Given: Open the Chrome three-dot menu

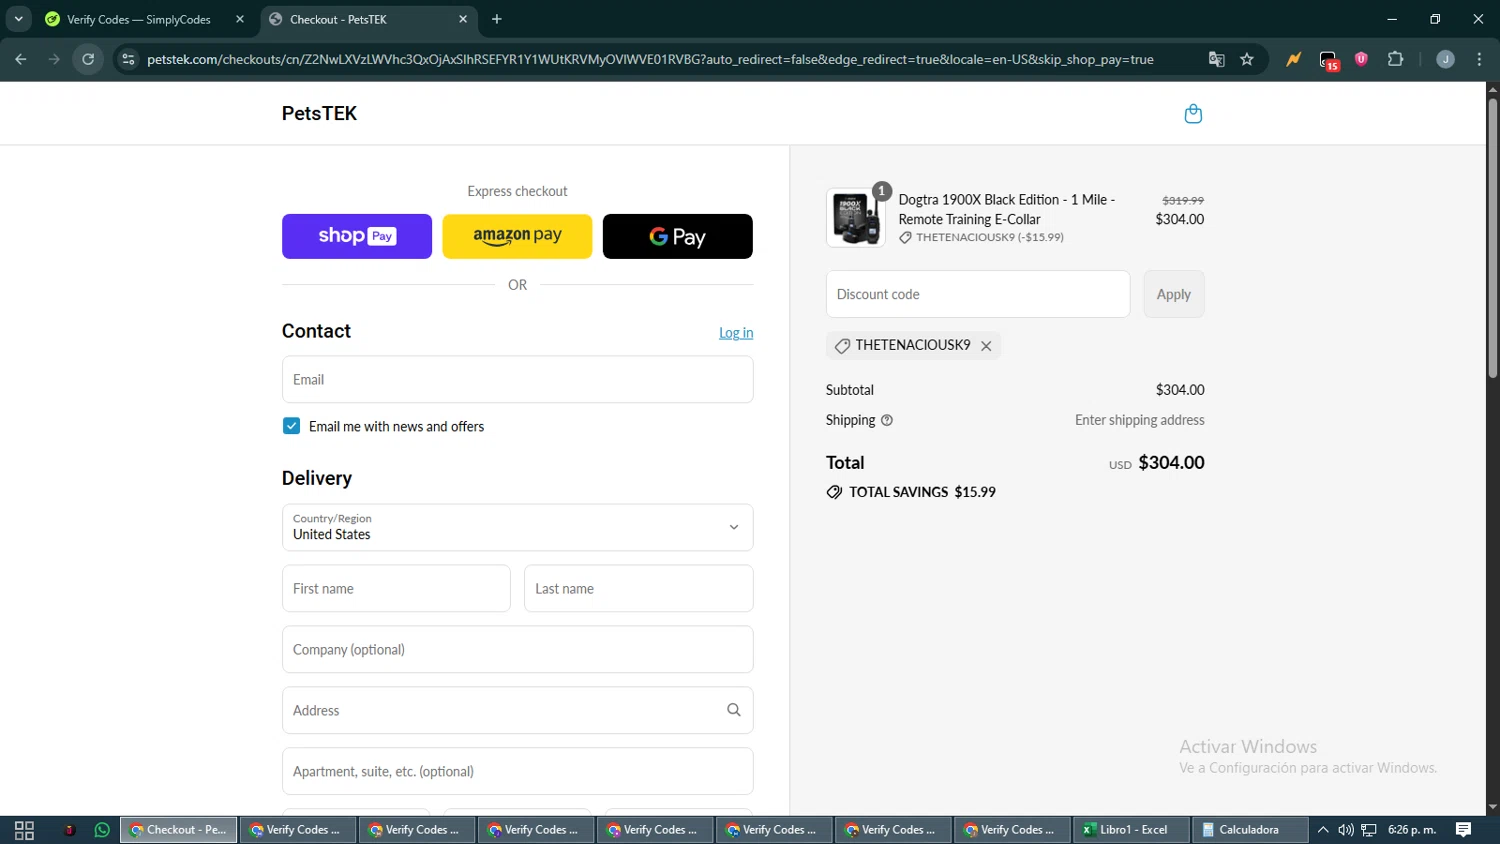Looking at the screenshot, I should pos(1479,59).
